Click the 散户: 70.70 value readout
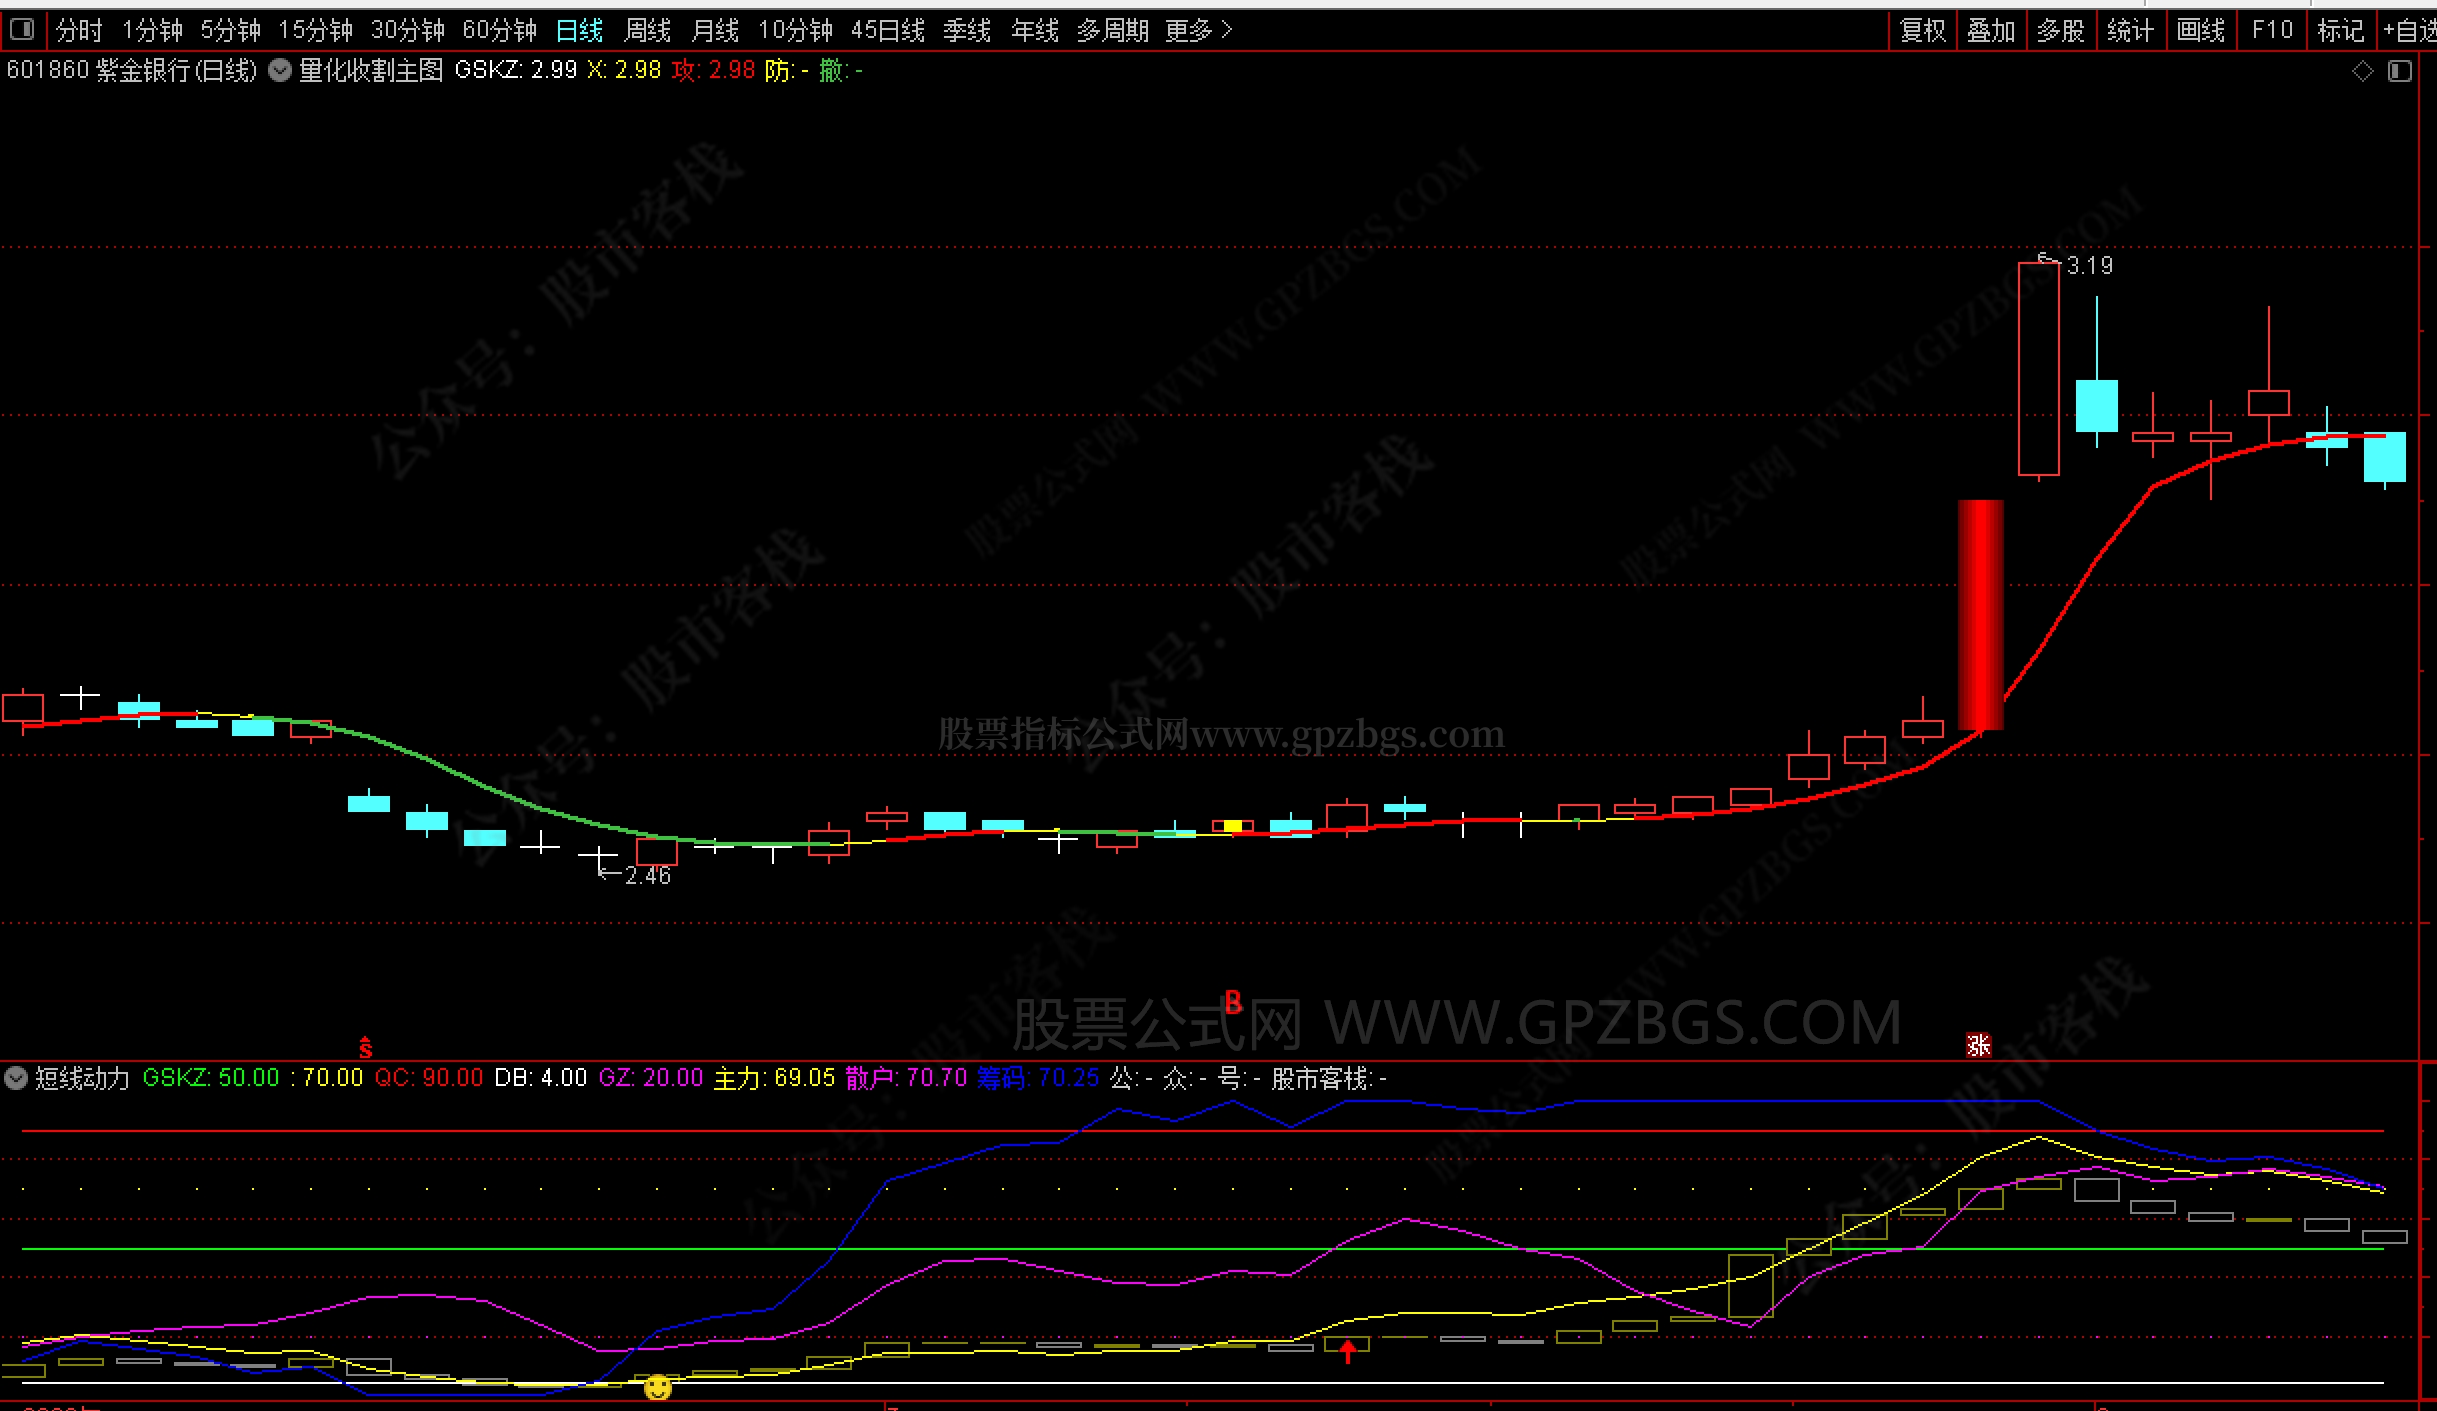 pyautogui.click(x=906, y=1078)
